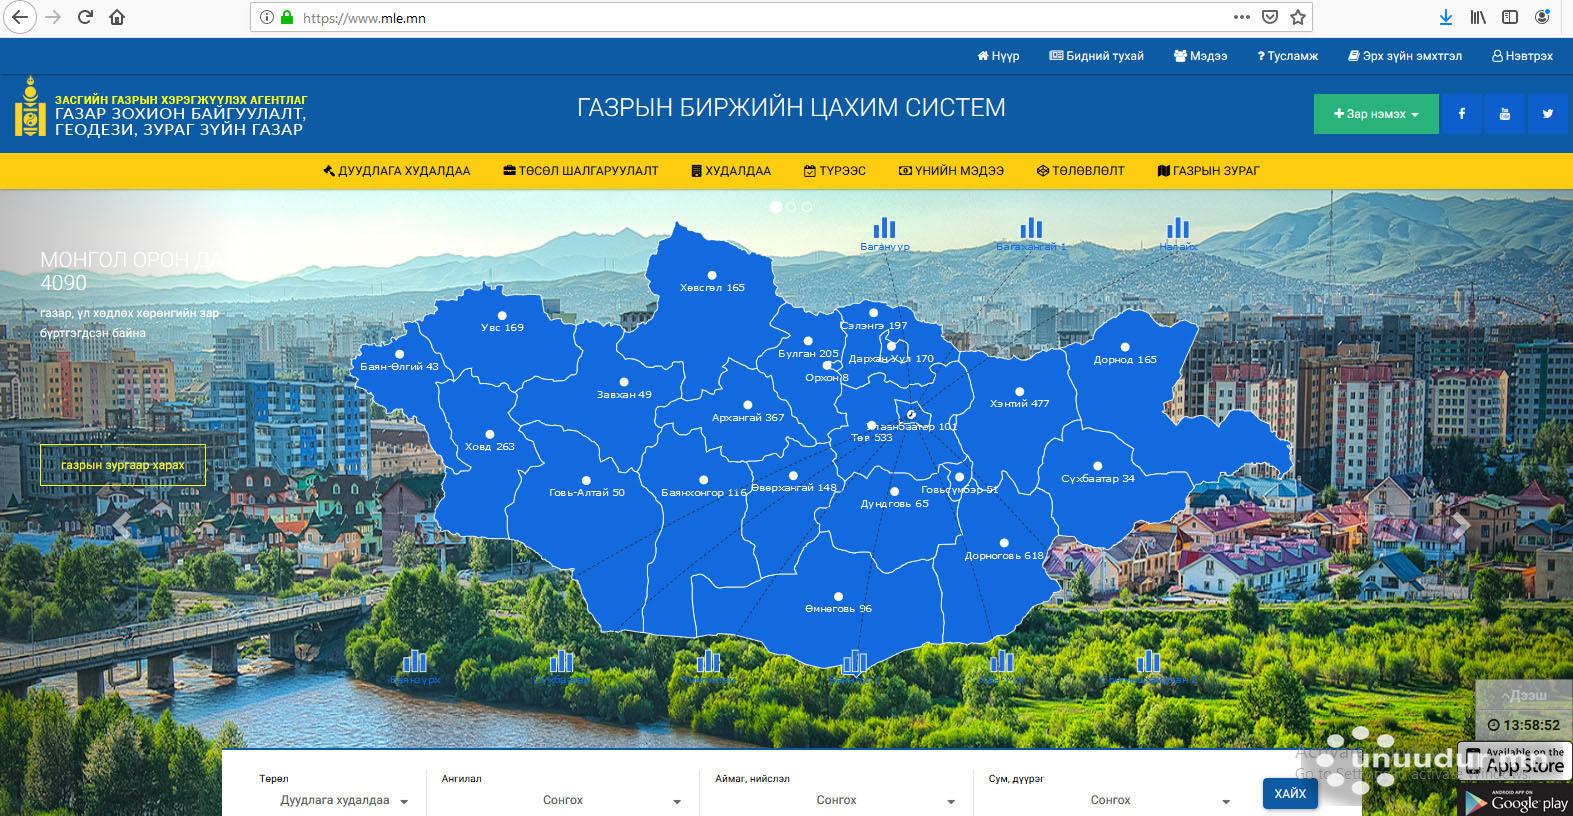Screen dimensions: 1573x816
Task: Click the Налайх district chart icon
Action: pyautogui.click(x=1178, y=229)
